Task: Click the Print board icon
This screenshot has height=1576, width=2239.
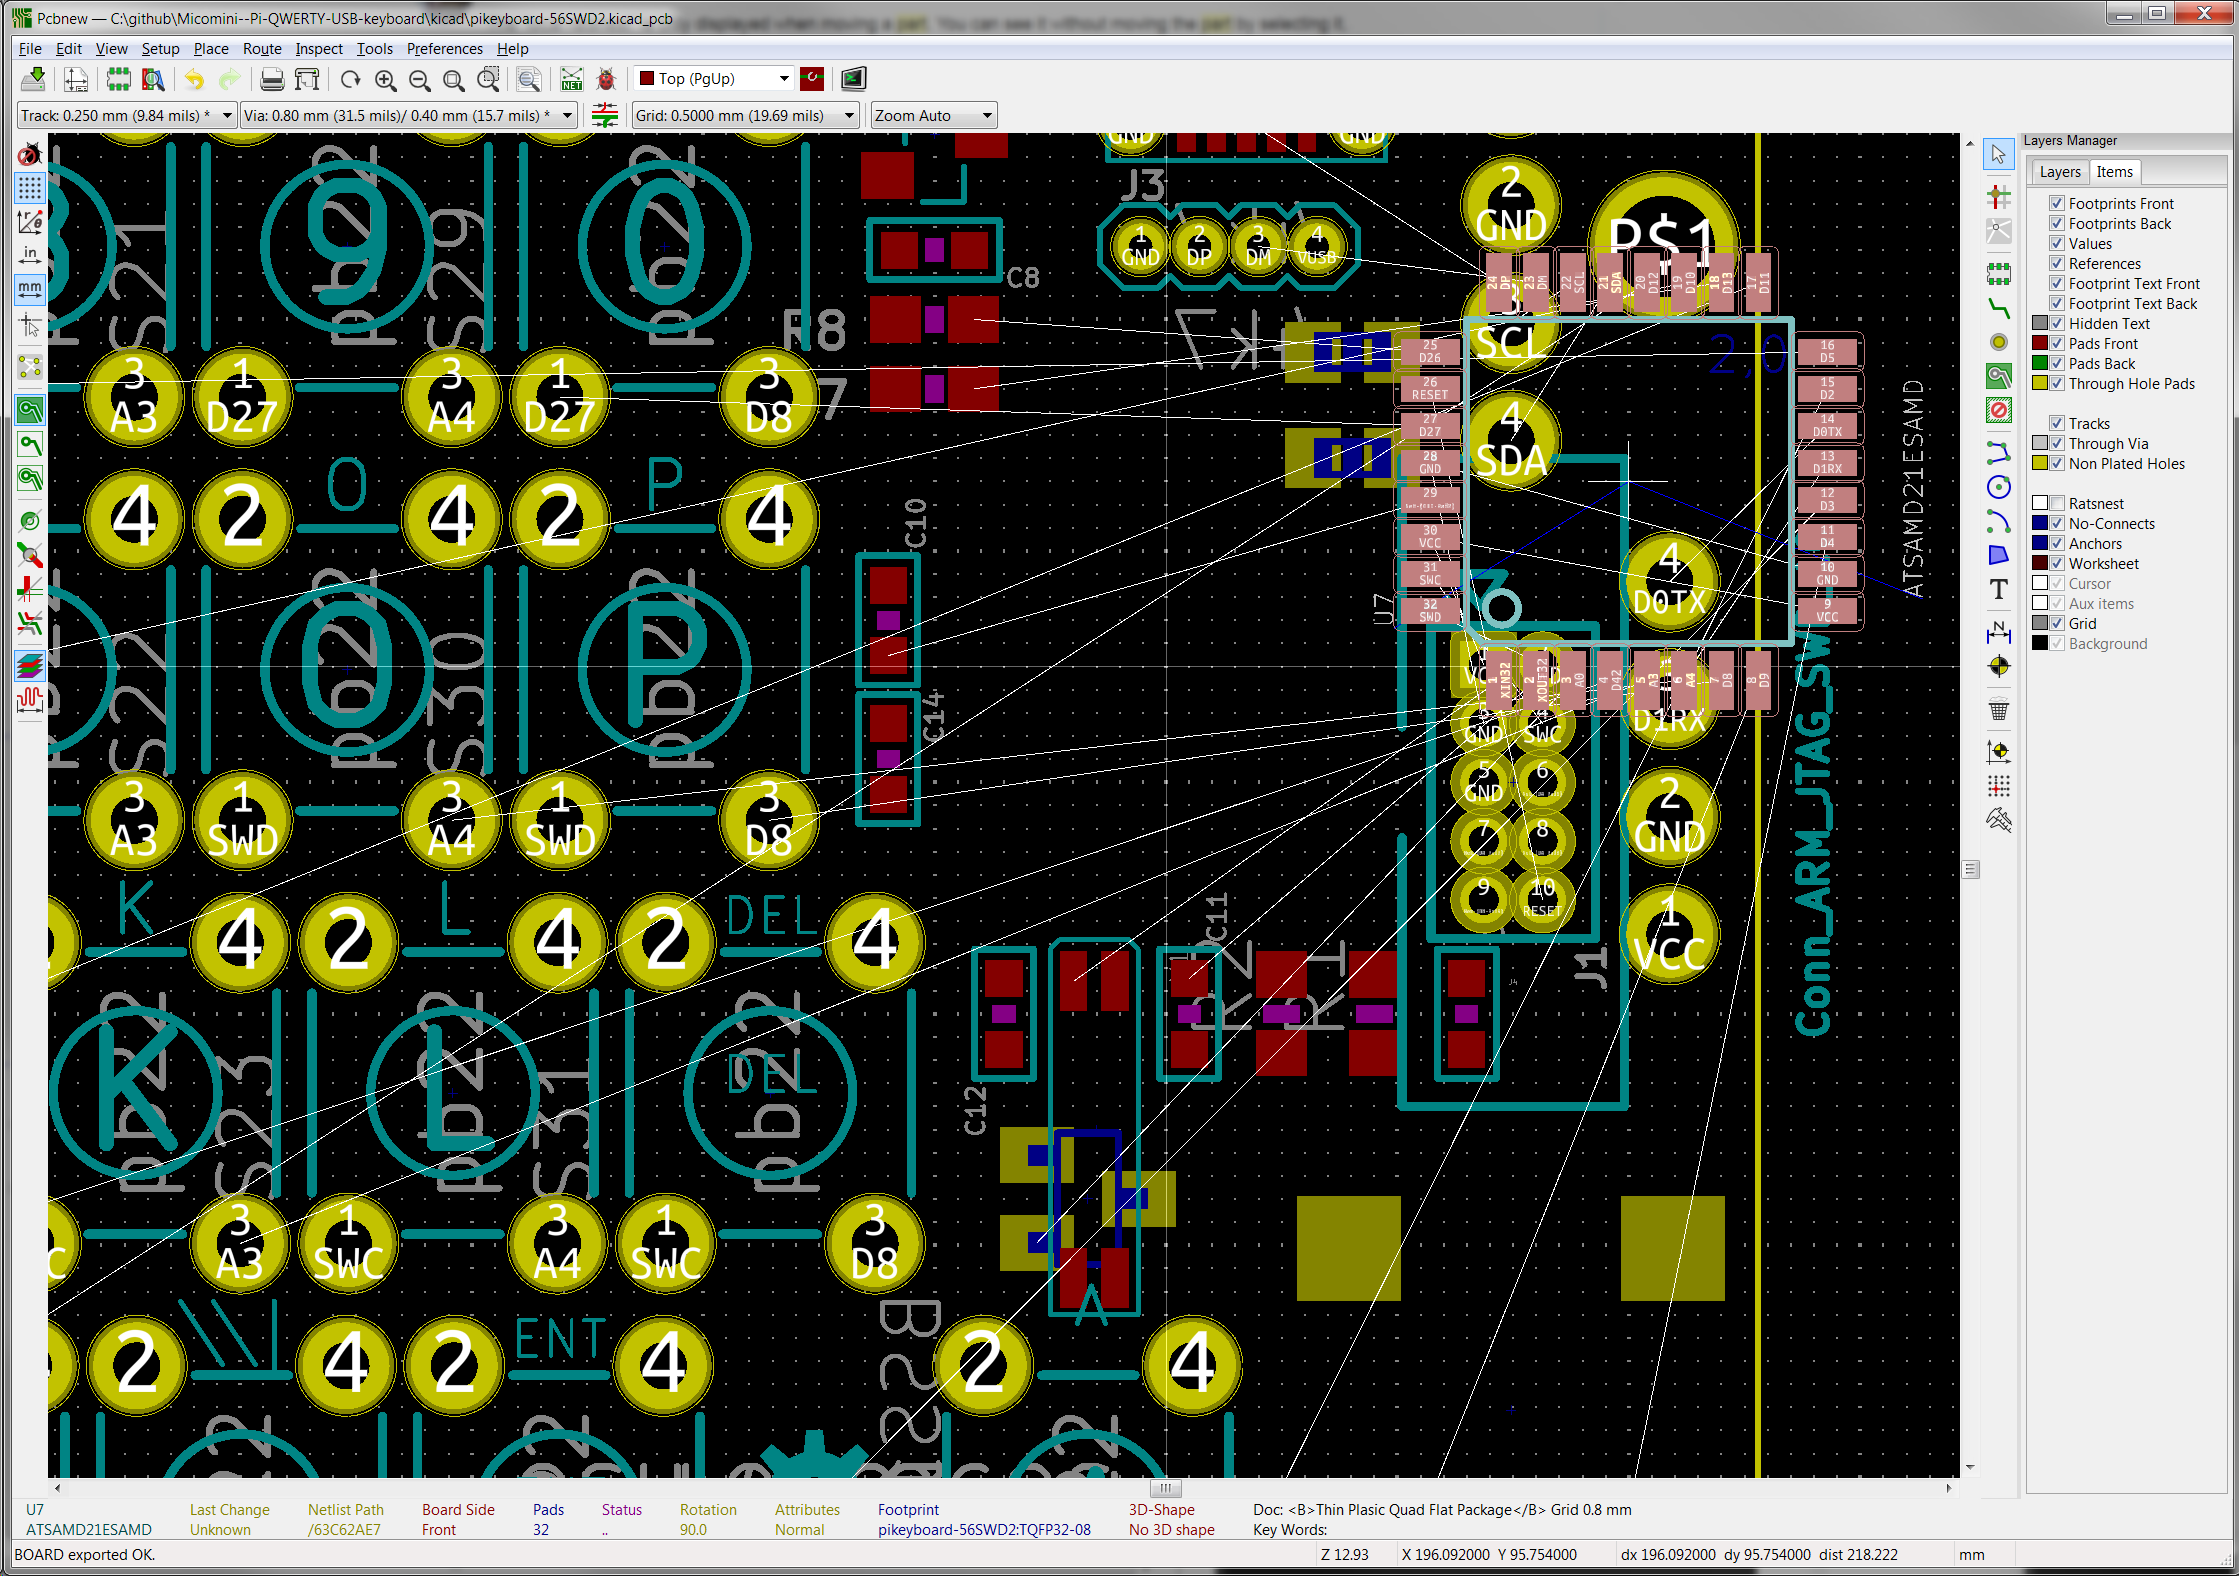Action: tap(272, 79)
